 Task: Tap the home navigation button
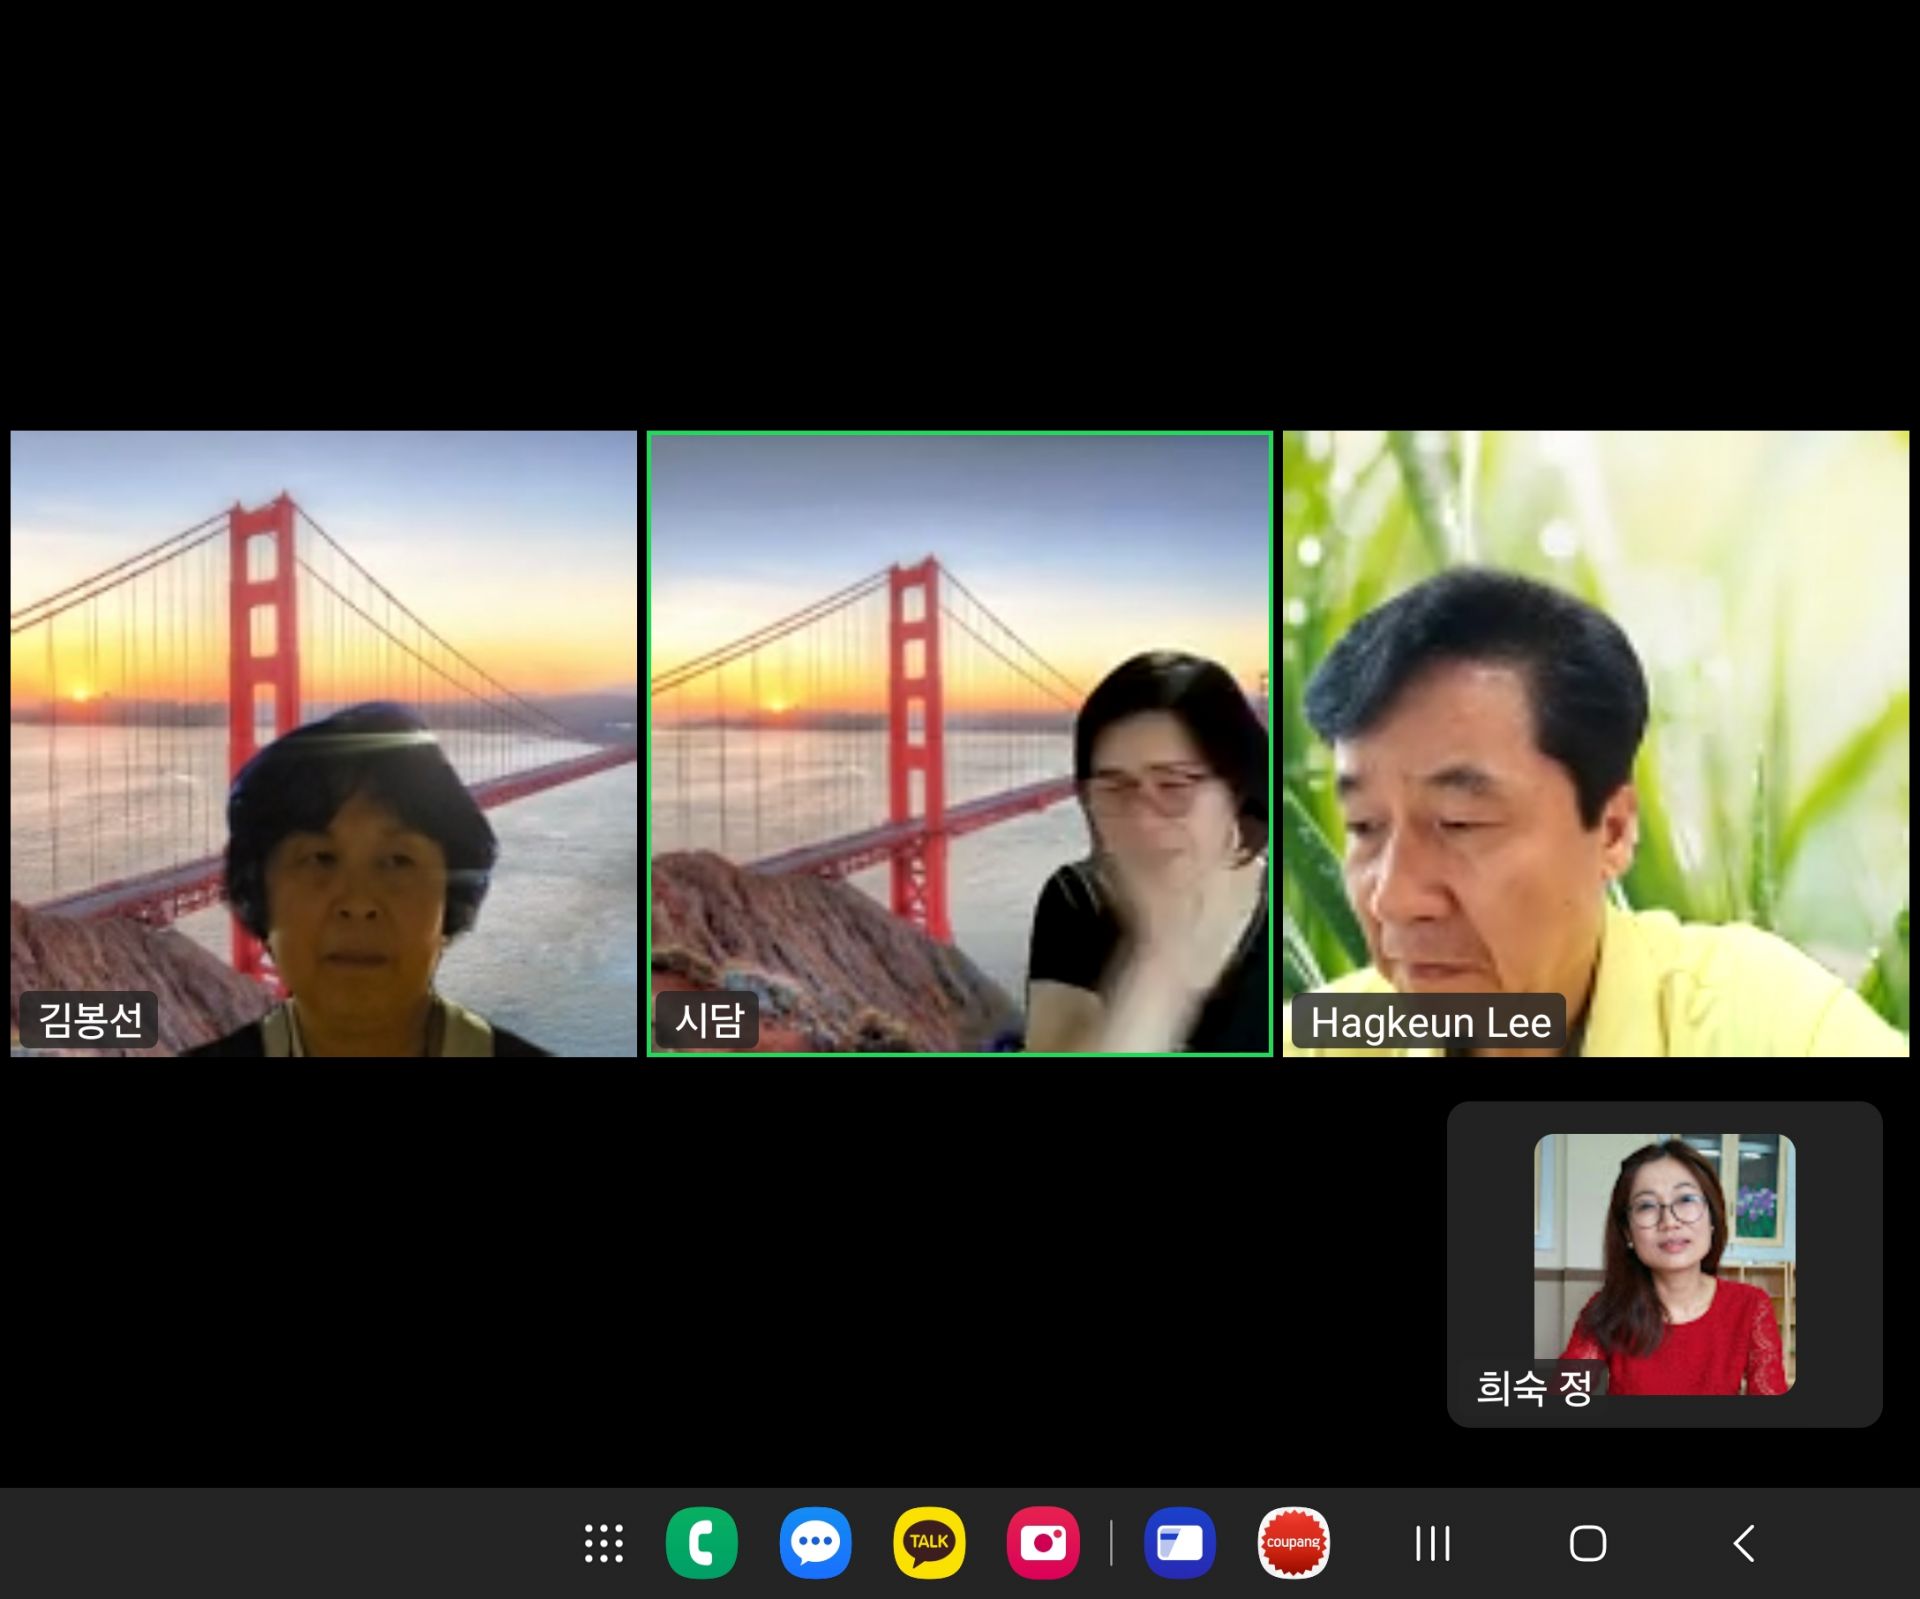coord(1588,1543)
